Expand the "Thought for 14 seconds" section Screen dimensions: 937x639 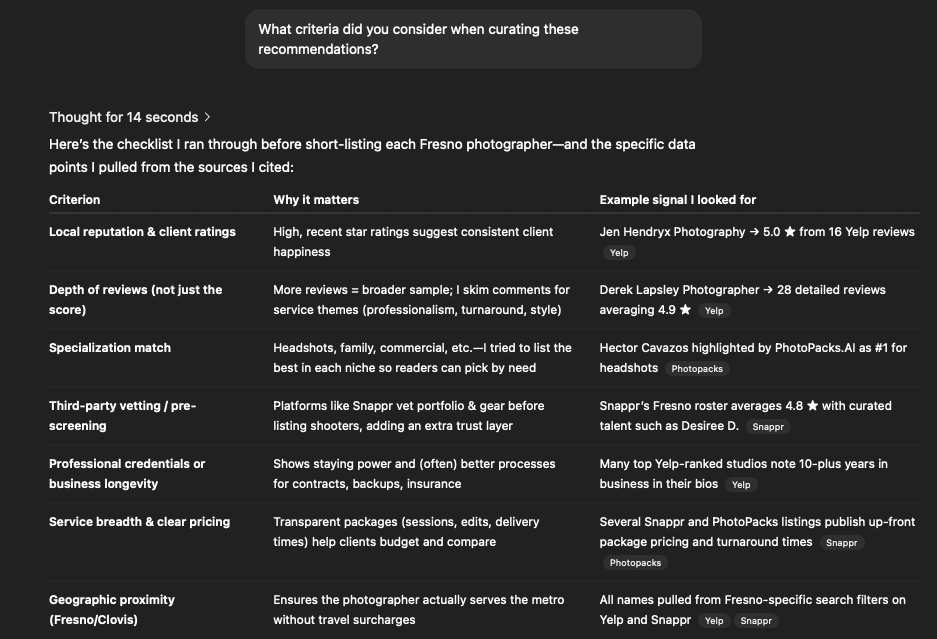click(x=130, y=117)
